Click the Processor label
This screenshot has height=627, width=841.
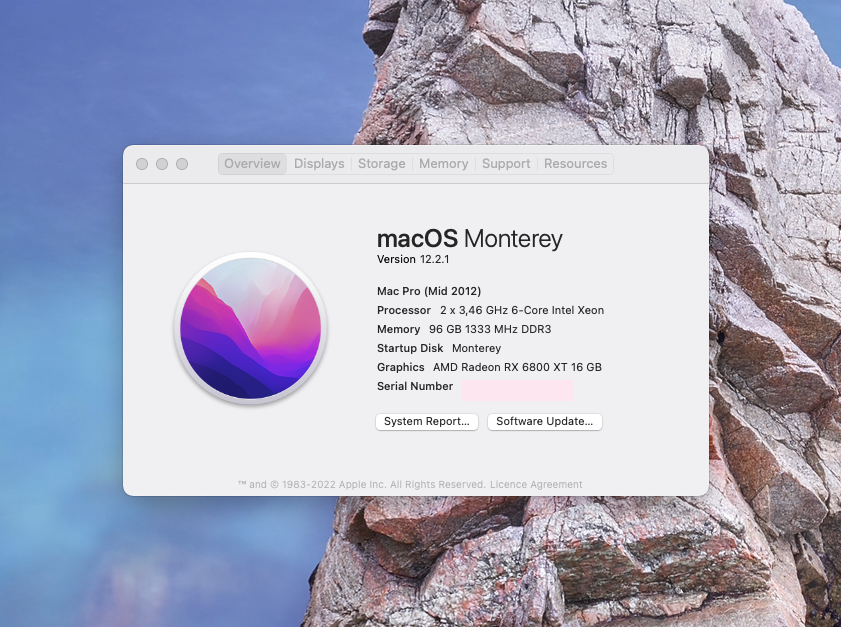pyautogui.click(x=404, y=310)
